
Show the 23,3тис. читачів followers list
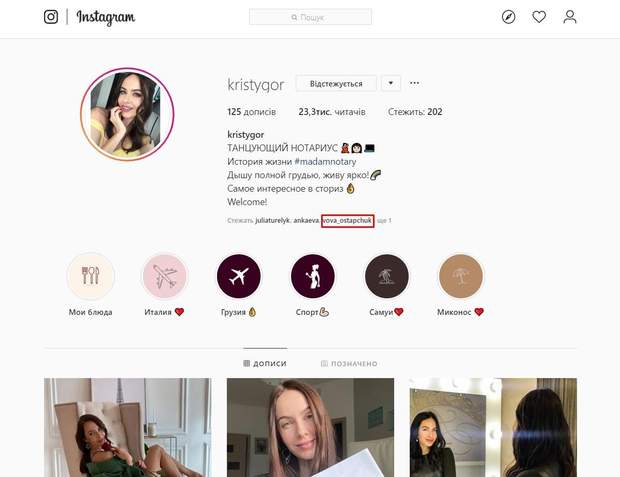tap(332, 112)
